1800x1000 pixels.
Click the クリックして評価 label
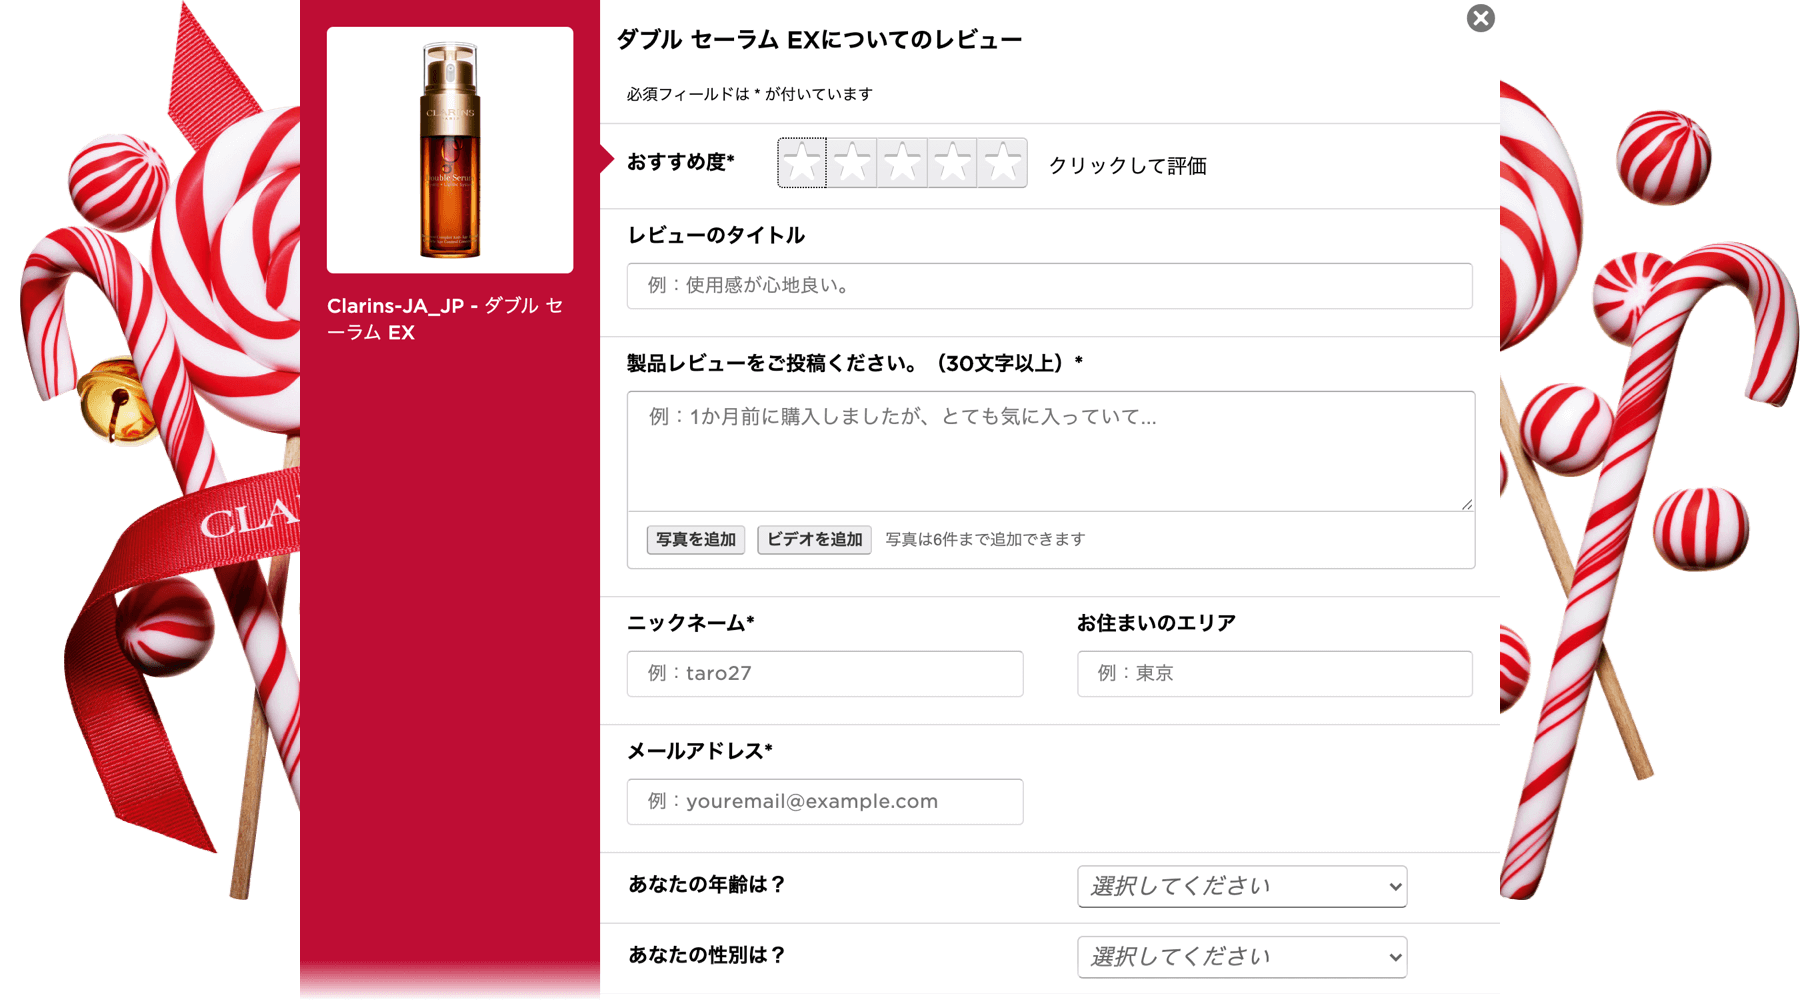[1127, 166]
